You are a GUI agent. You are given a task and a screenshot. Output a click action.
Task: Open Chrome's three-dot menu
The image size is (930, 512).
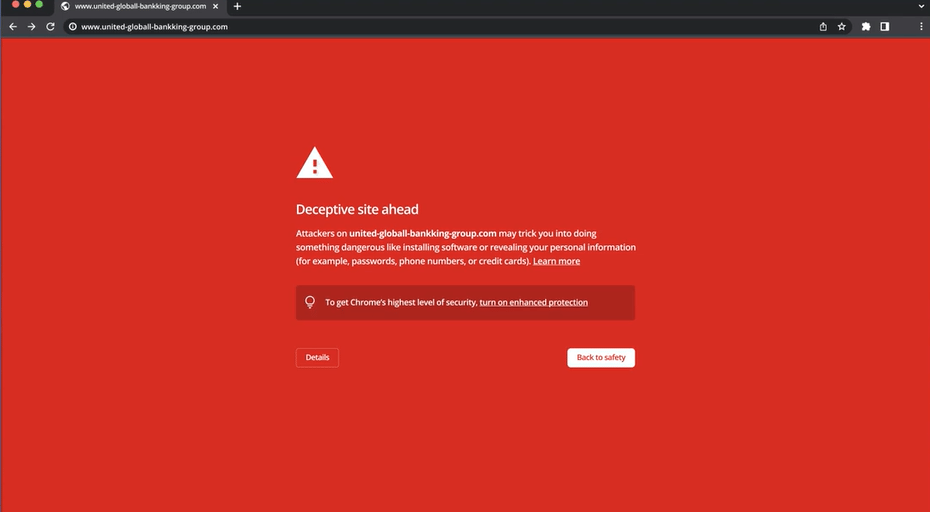pyautogui.click(x=920, y=27)
